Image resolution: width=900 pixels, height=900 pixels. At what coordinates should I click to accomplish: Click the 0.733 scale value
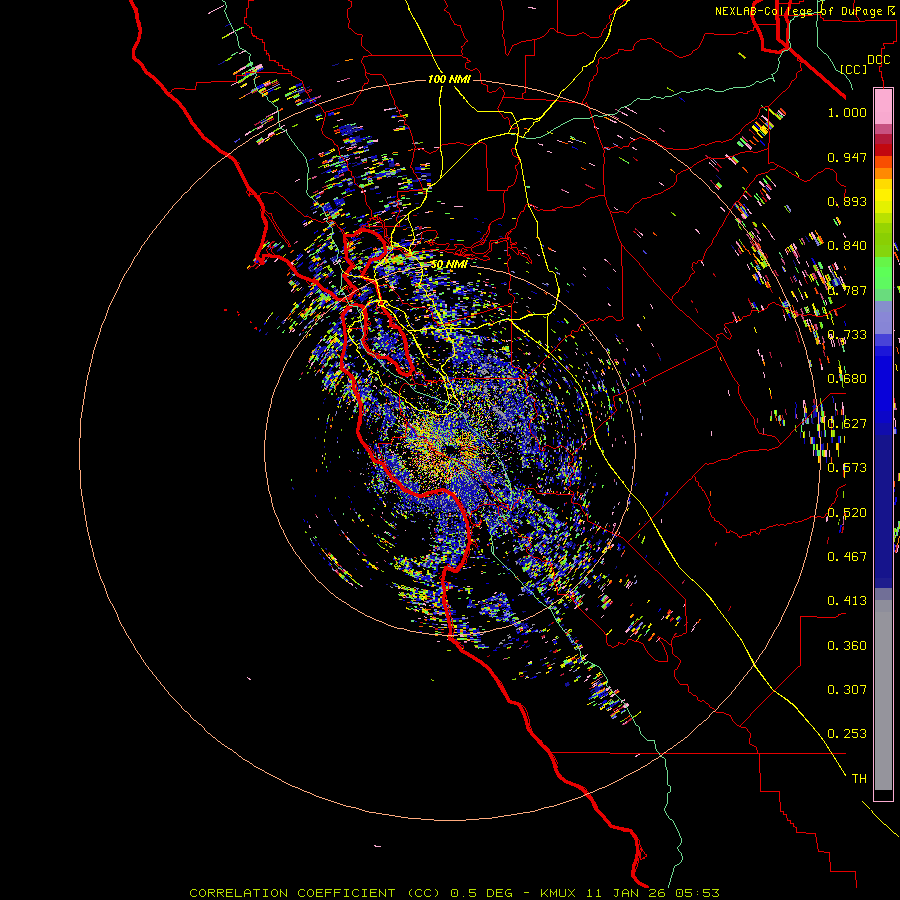(847, 335)
